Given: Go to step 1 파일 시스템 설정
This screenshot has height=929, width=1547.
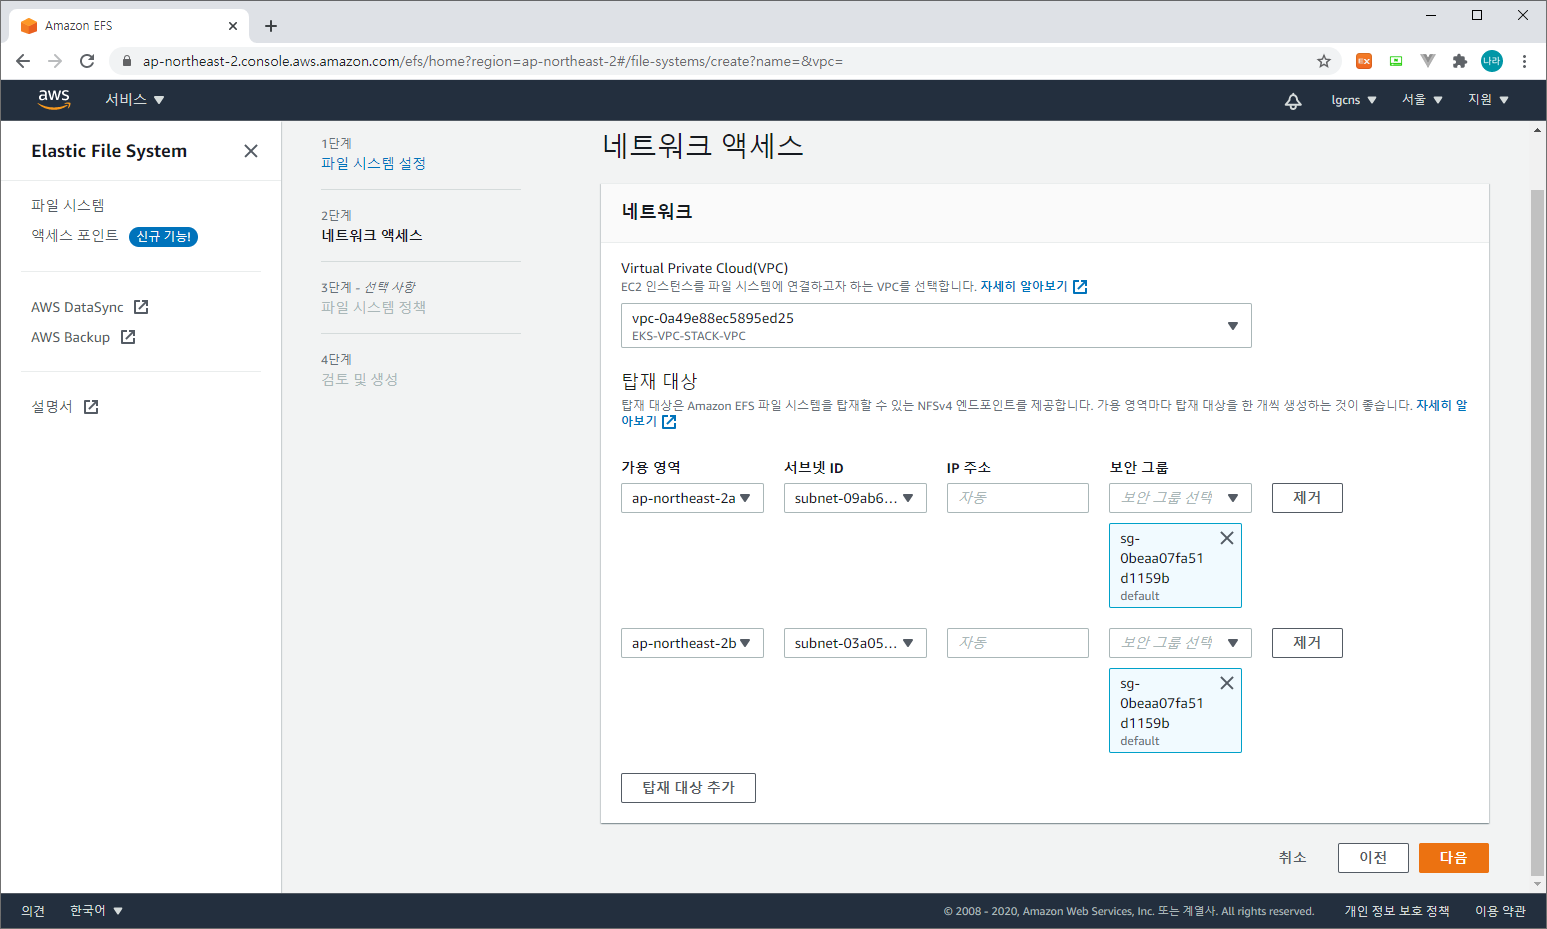Looking at the screenshot, I should pos(373,163).
